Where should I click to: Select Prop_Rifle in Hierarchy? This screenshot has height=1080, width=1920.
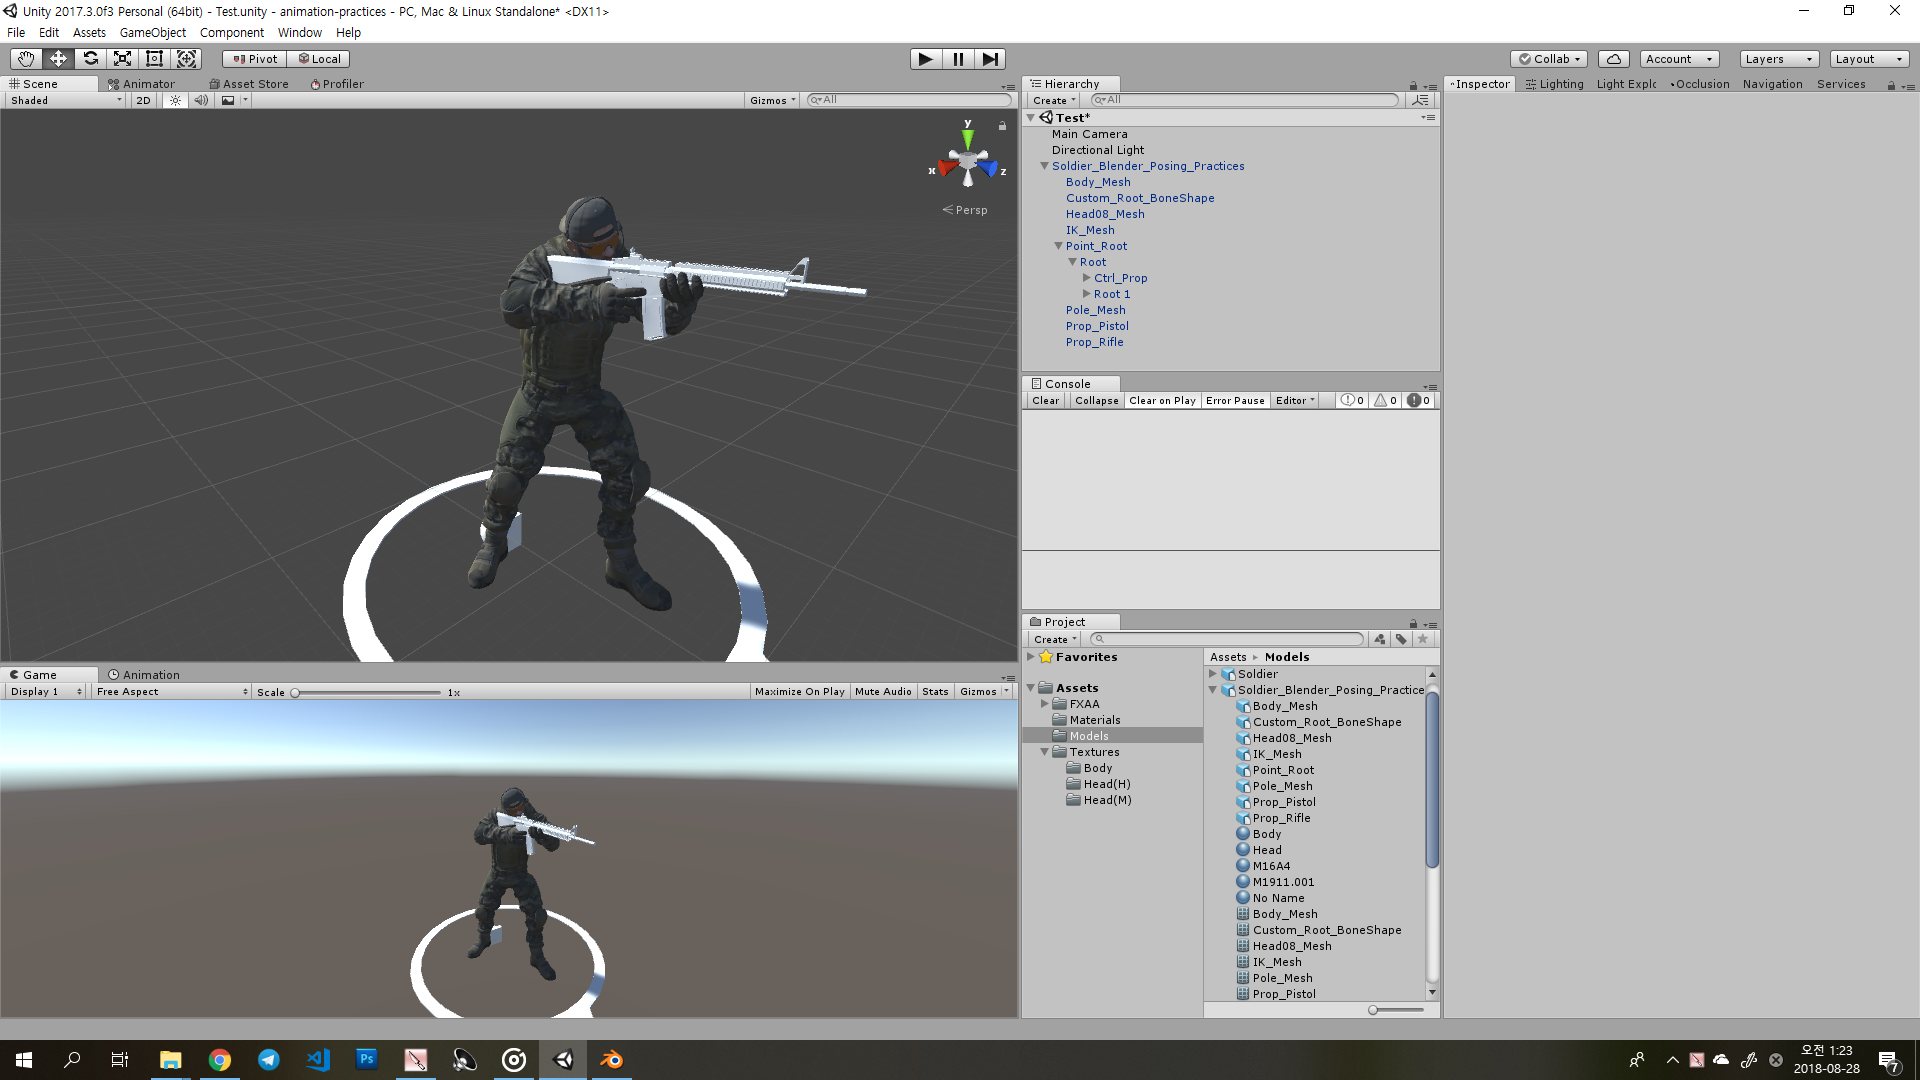[1094, 342]
